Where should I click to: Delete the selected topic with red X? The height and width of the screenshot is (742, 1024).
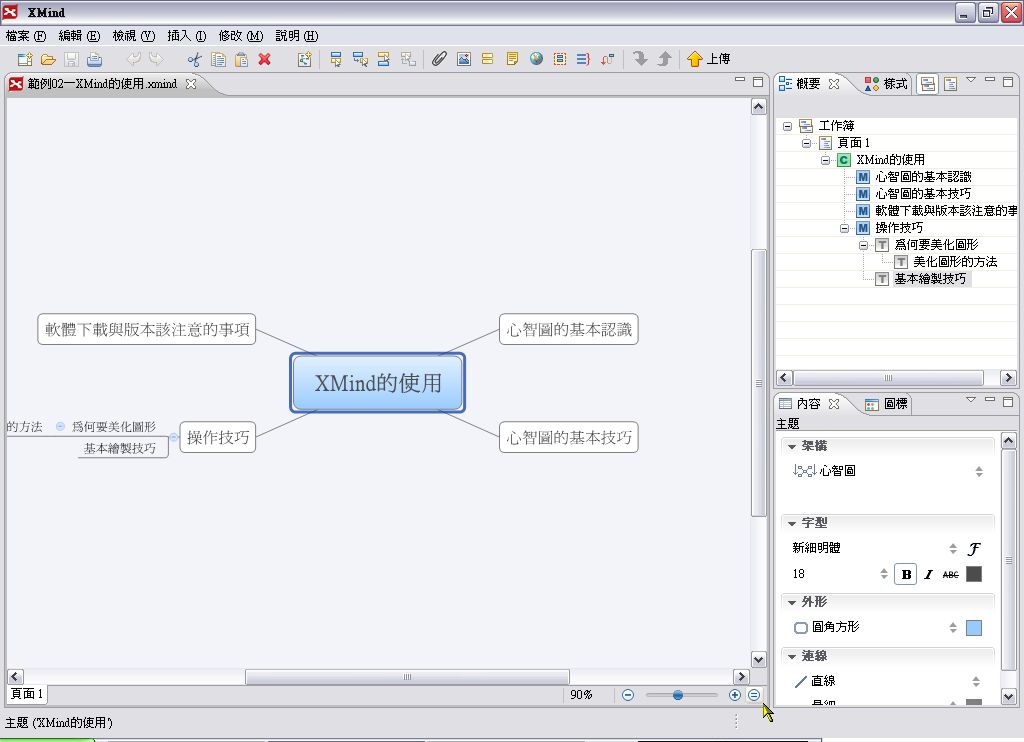point(264,59)
